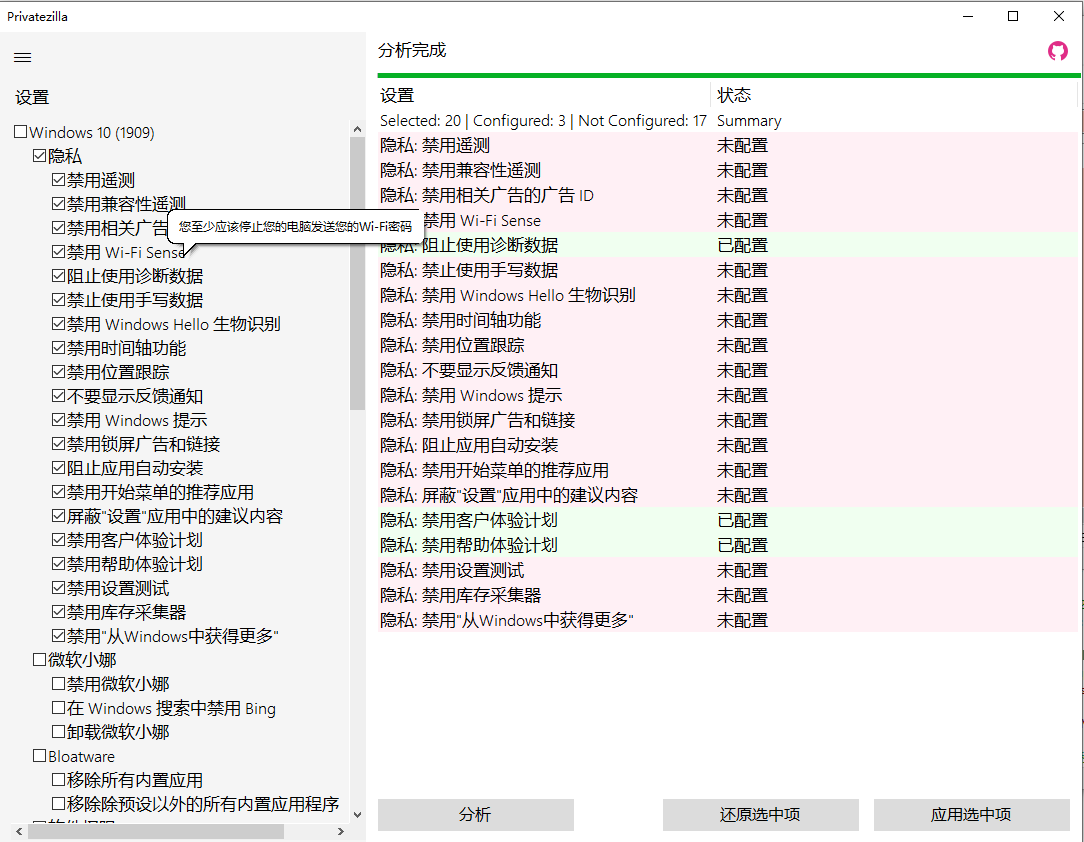Screen dimensions: 1084x842
Task: Check the Bloatware category checkbox
Action: (x=39, y=756)
